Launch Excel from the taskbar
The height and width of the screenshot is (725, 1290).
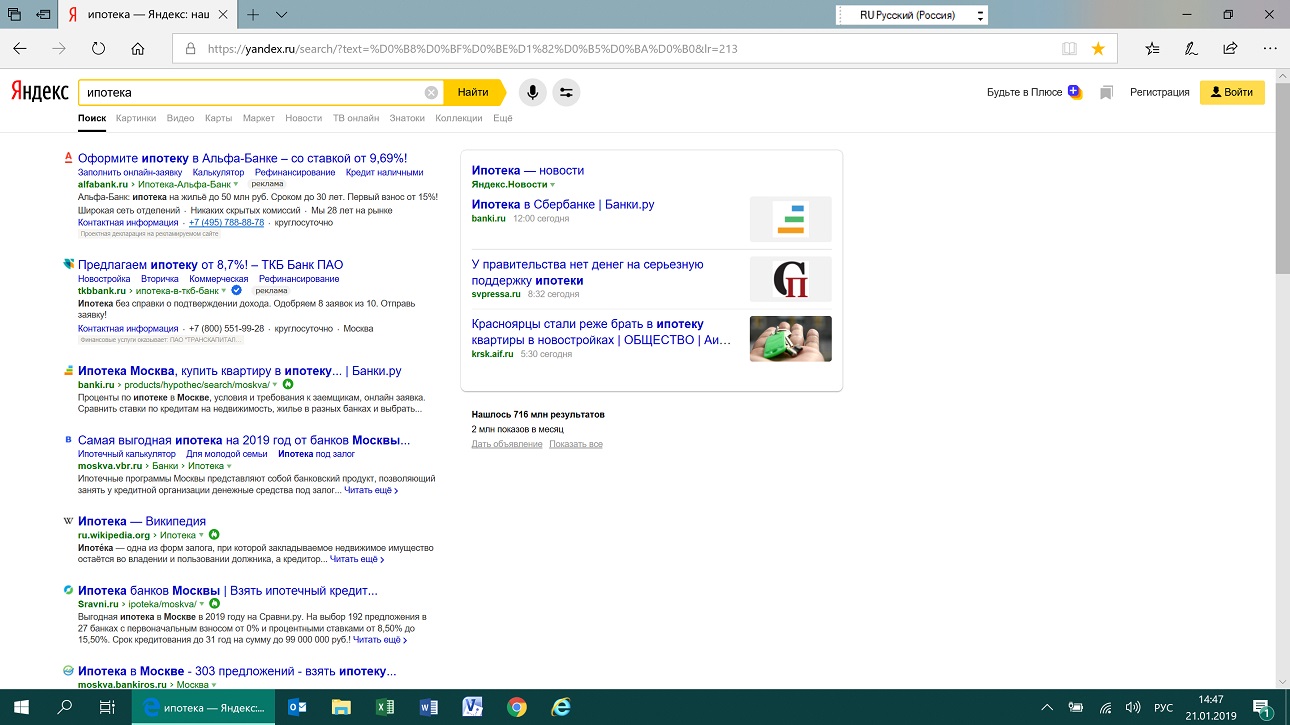[384, 707]
